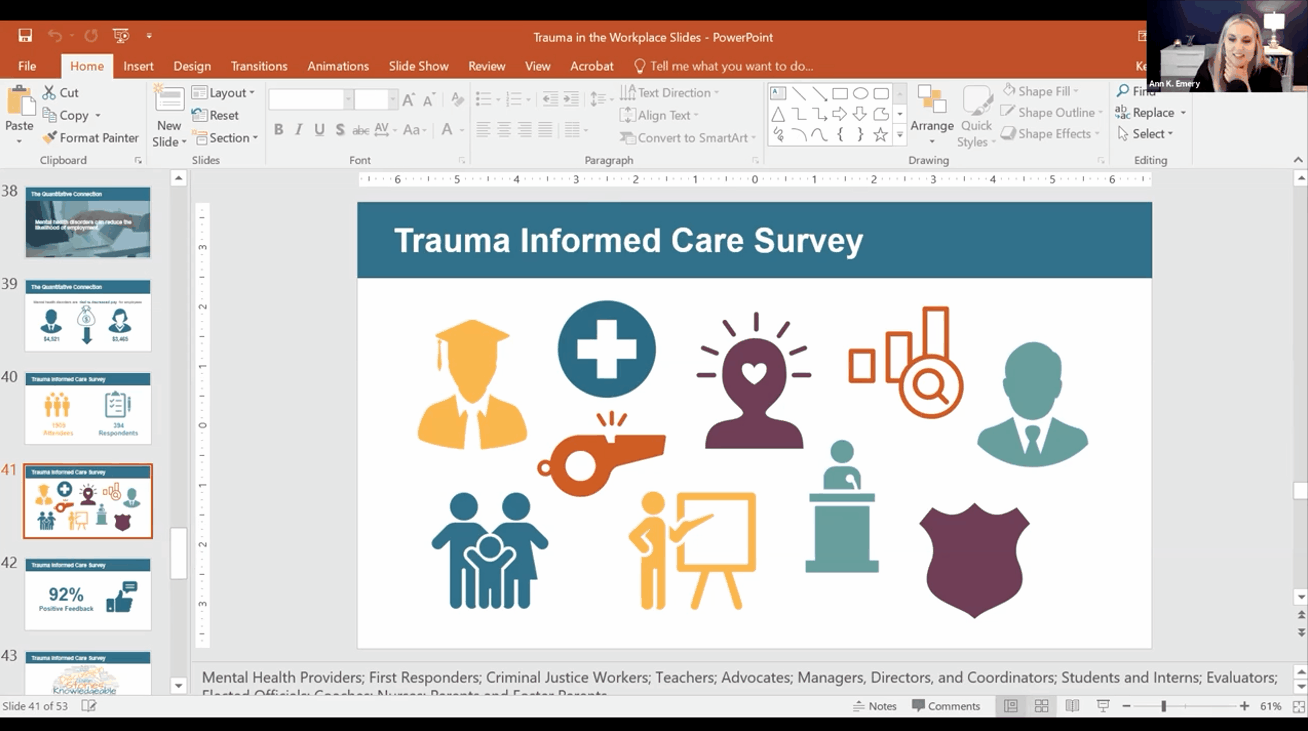Click the Decrease Font Size icon
The height and width of the screenshot is (731, 1308).
click(428, 99)
